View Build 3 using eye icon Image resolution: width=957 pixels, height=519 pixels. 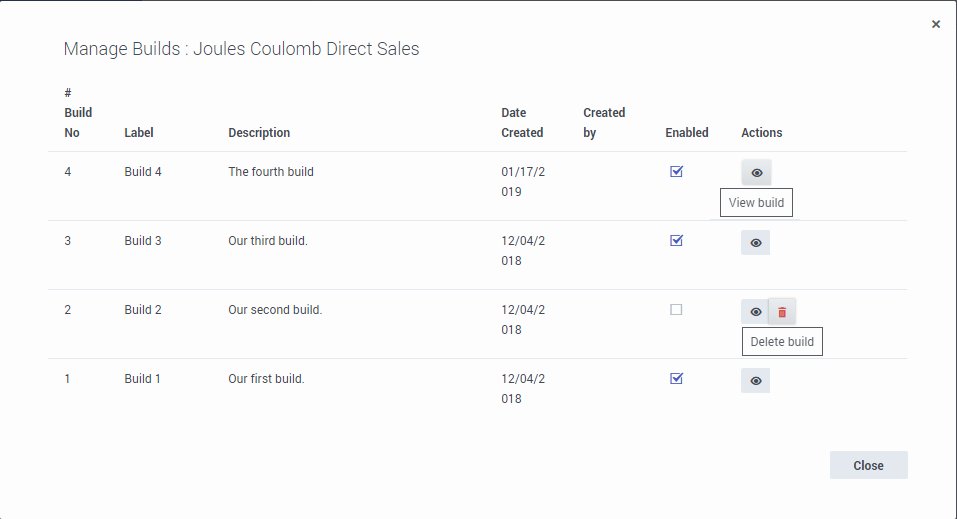[x=755, y=242]
